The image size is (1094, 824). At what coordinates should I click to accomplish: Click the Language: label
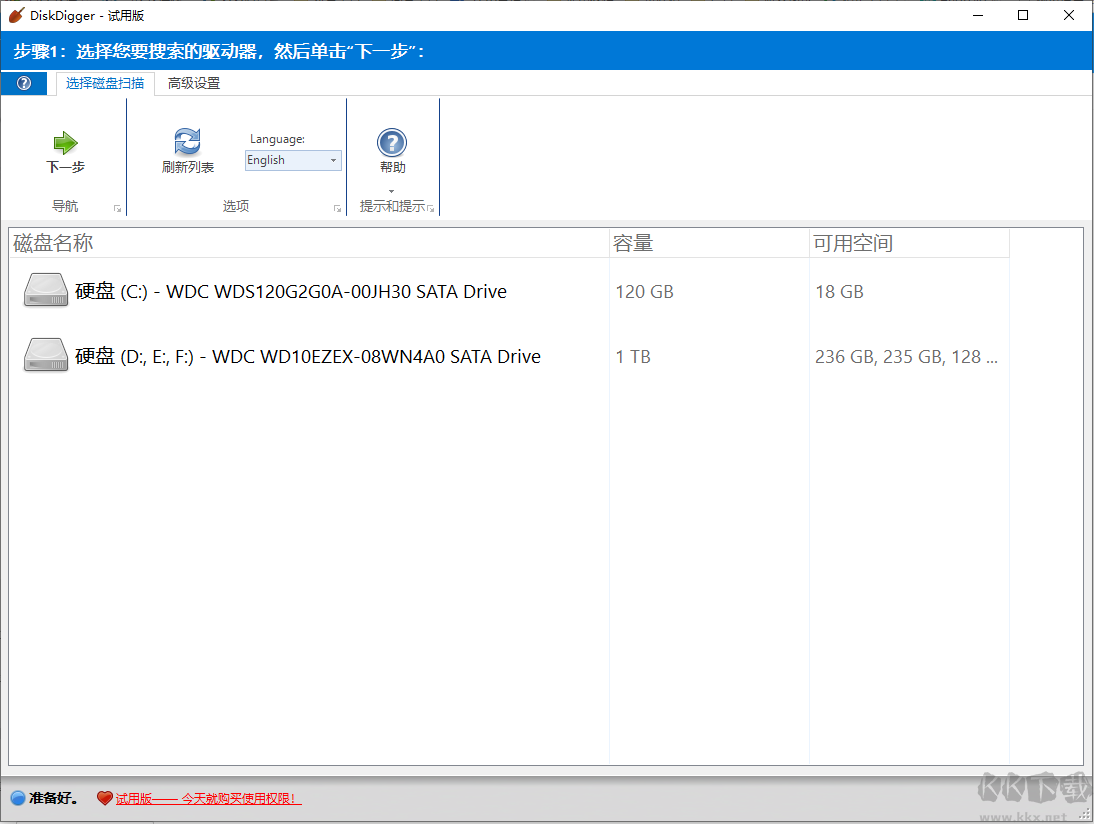tap(277, 139)
